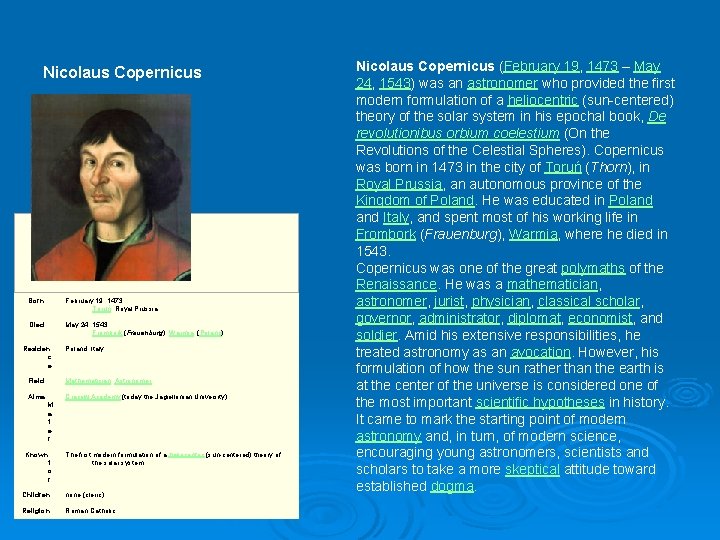The image size is (720, 540).
Task: Follow the 'jurist' link
Action: [449, 302]
